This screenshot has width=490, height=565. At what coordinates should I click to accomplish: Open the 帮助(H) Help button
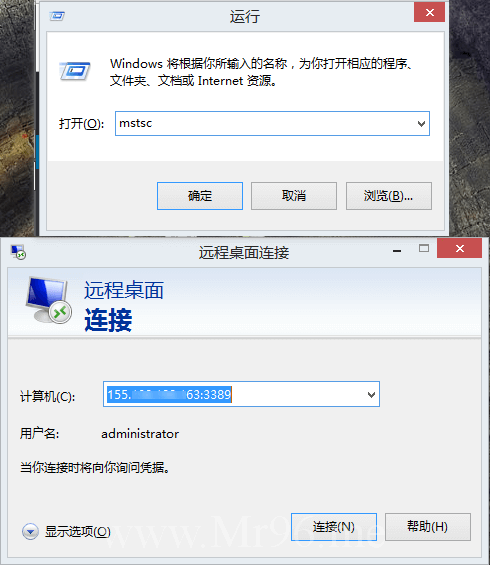[x=428, y=527]
